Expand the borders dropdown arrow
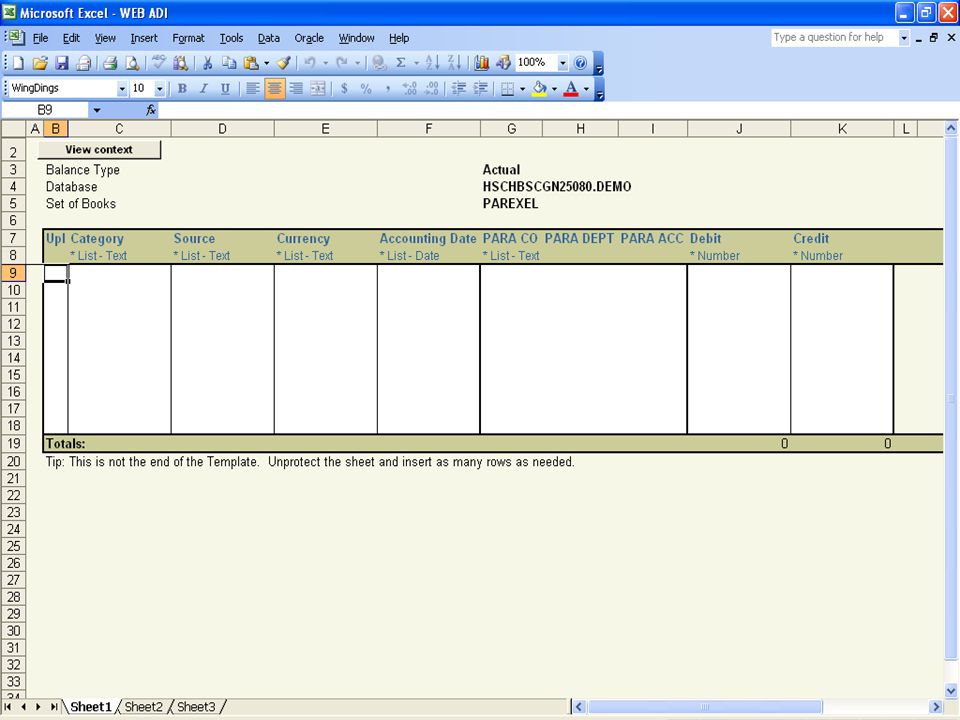The height and width of the screenshot is (720, 960). pos(522,89)
